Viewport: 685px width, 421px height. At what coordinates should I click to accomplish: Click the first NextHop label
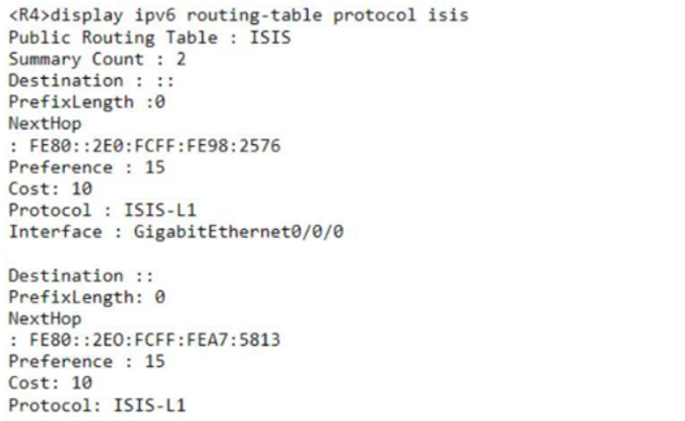point(45,124)
